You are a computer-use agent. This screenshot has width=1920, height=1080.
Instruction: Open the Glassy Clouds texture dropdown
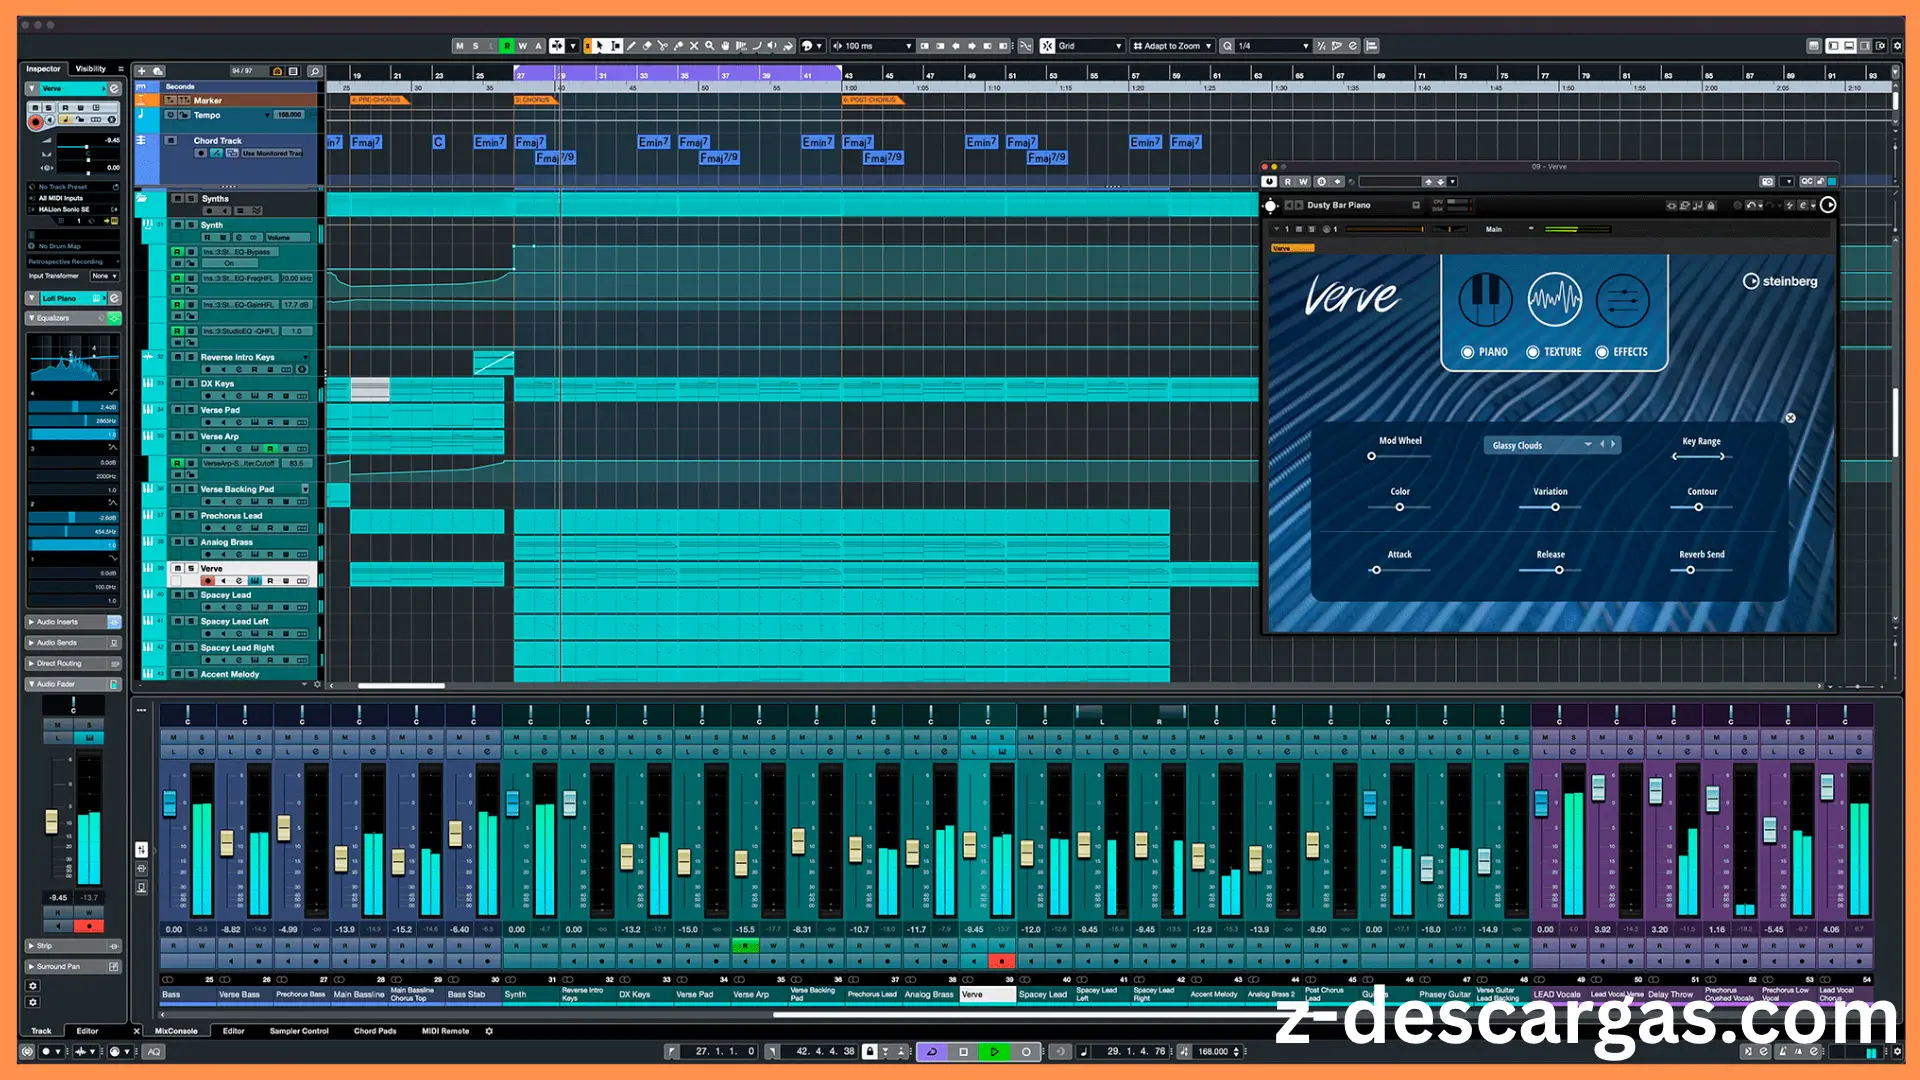(1552, 445)
